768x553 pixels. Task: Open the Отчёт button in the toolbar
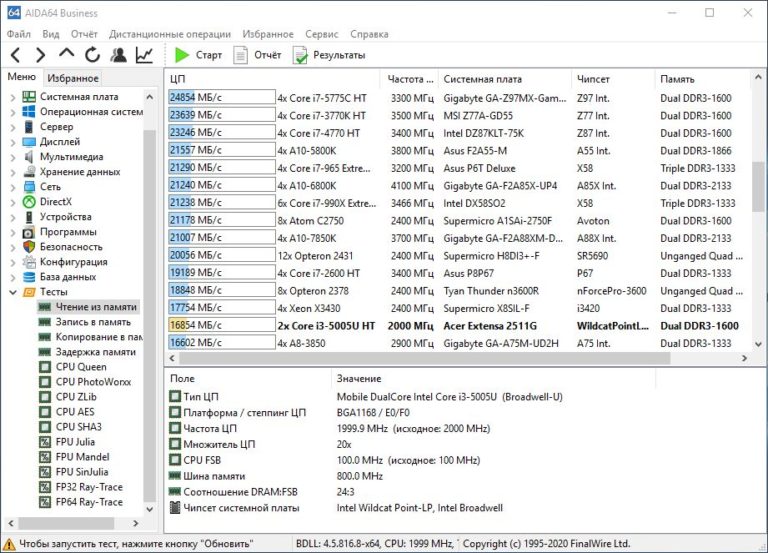[x=257, y=55]
